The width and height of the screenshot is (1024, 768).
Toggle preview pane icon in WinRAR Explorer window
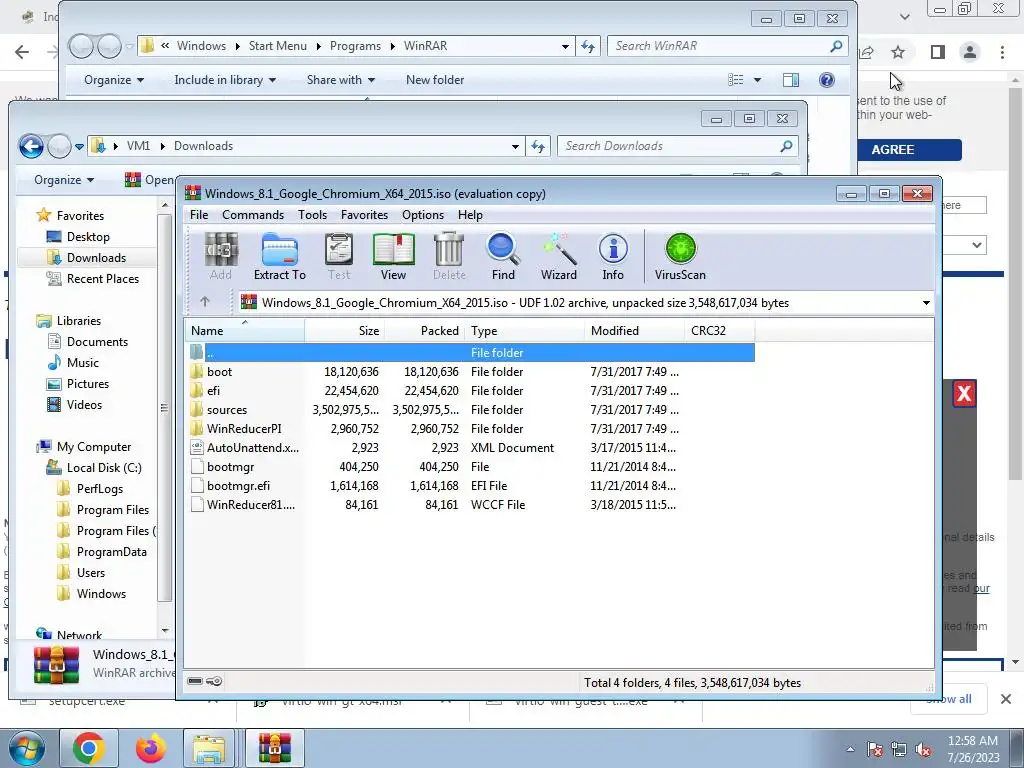click(791, 80)
